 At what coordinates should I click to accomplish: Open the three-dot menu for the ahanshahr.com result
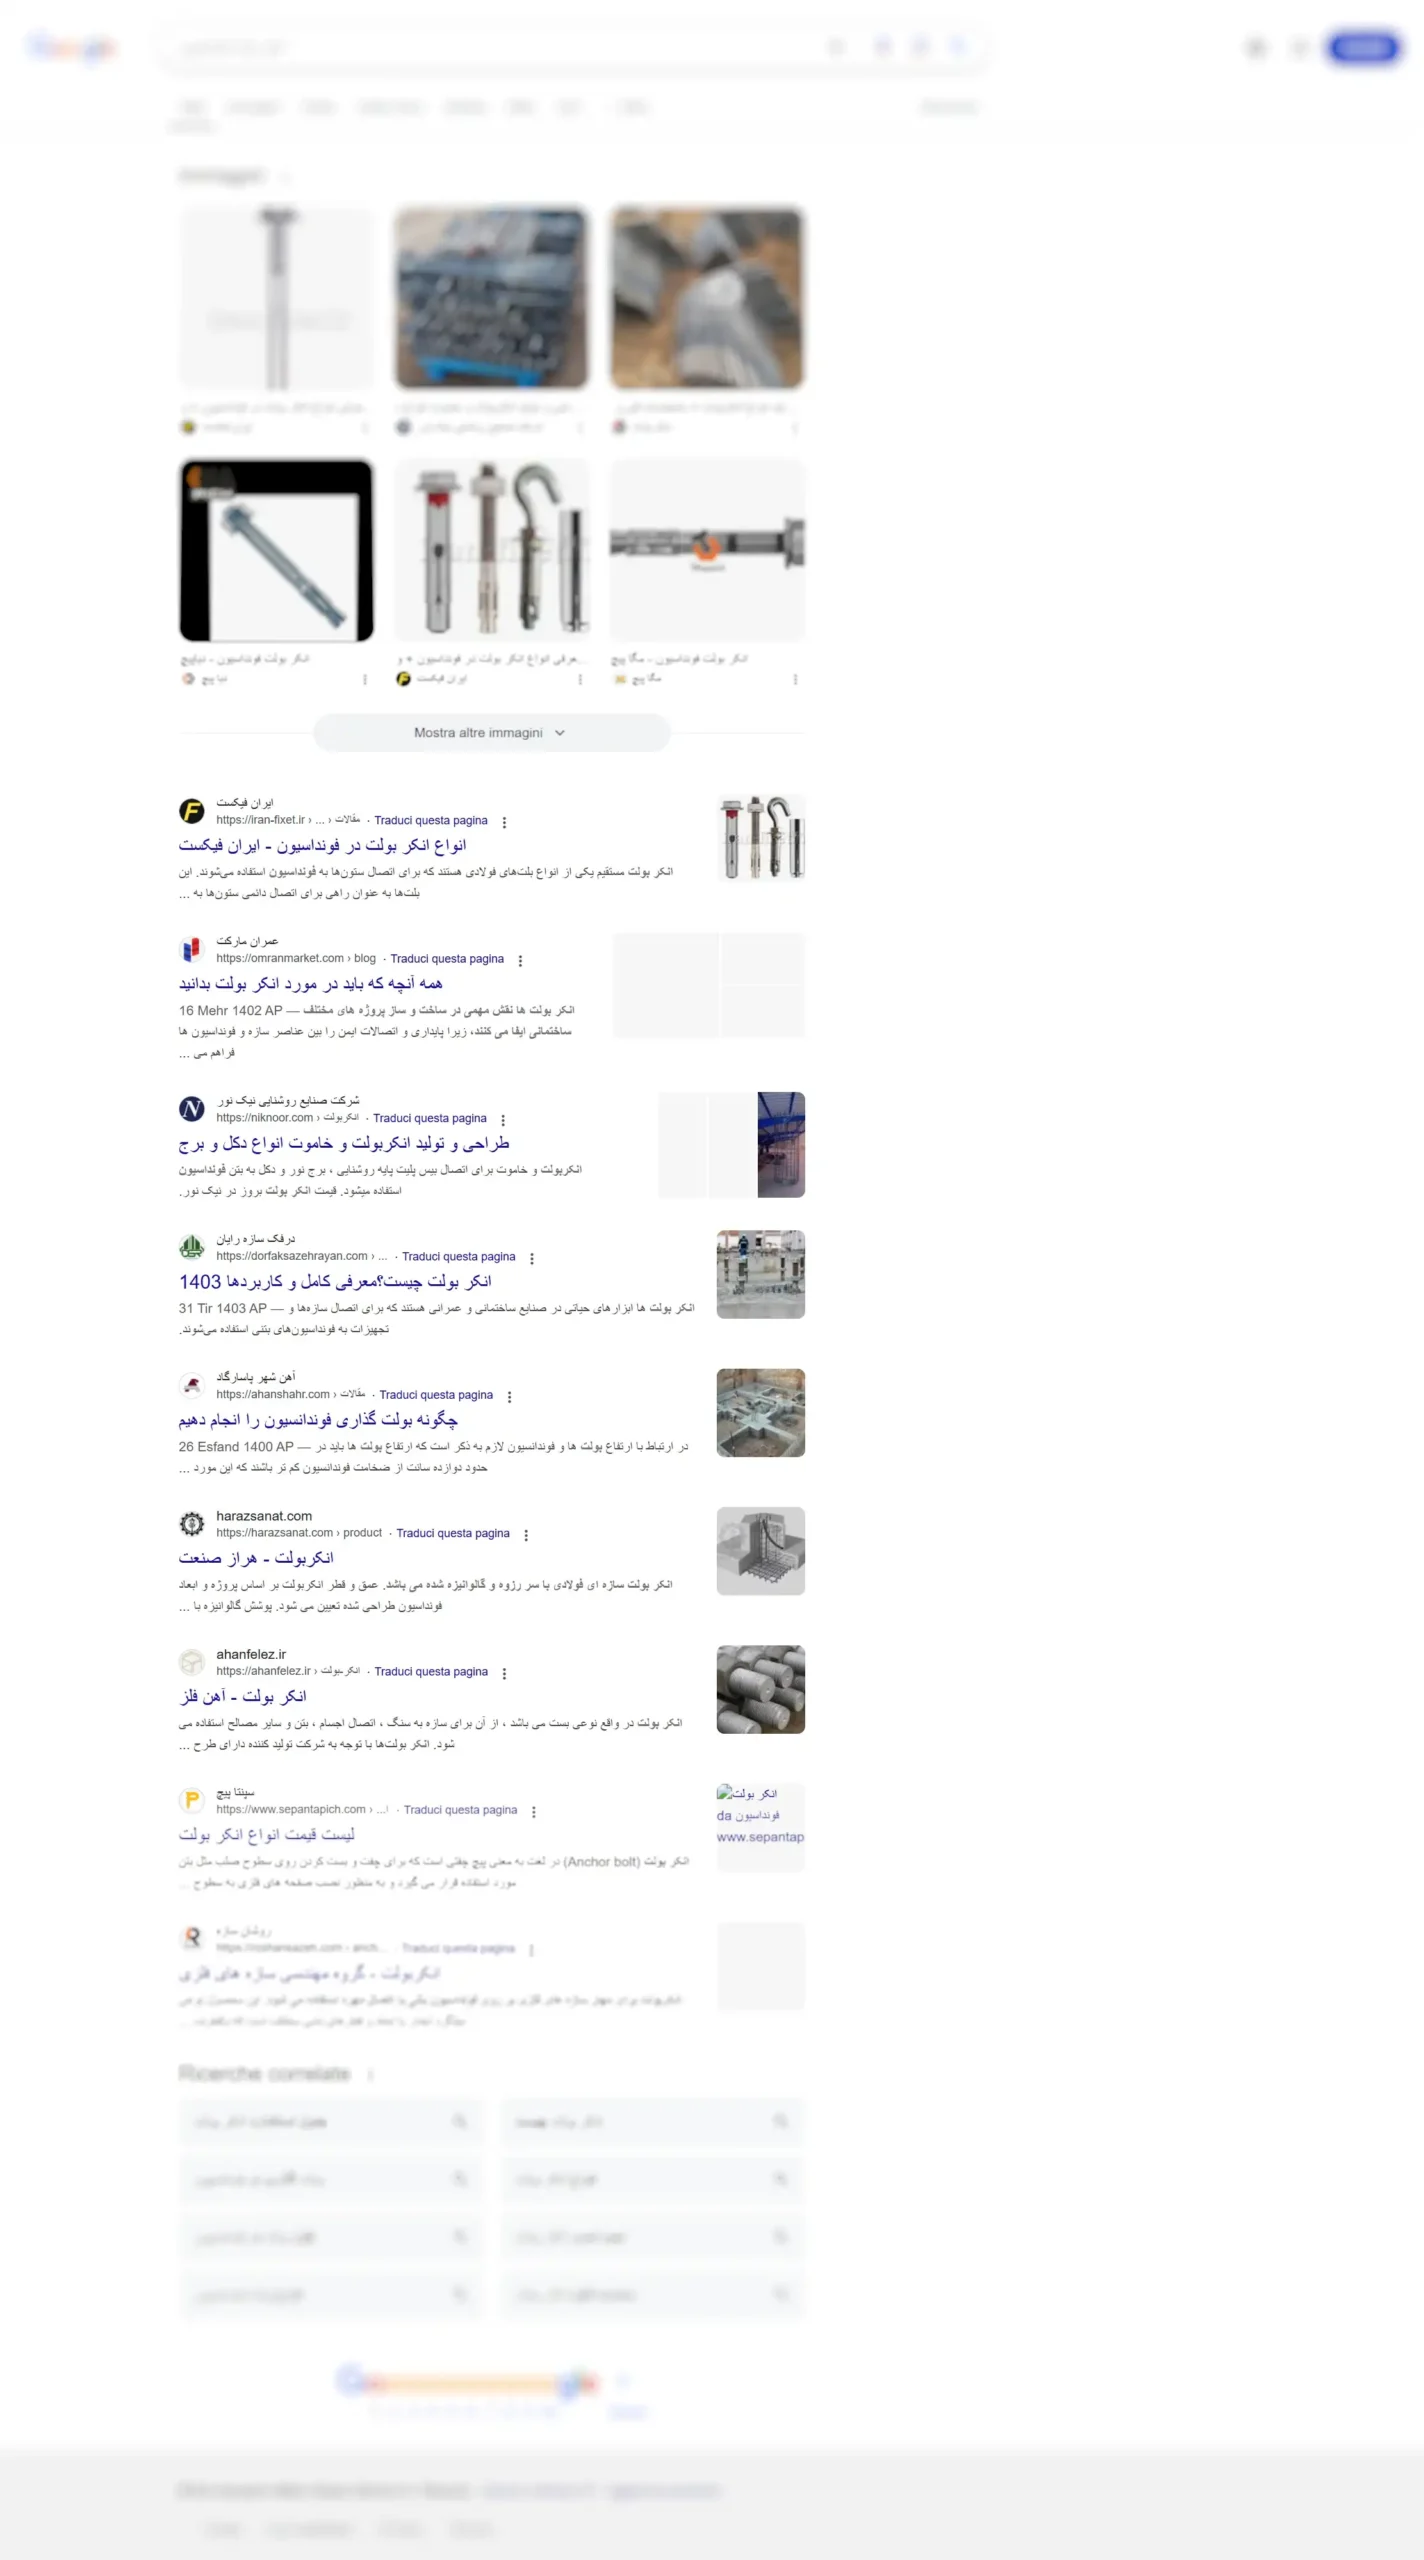(509, 1396)
